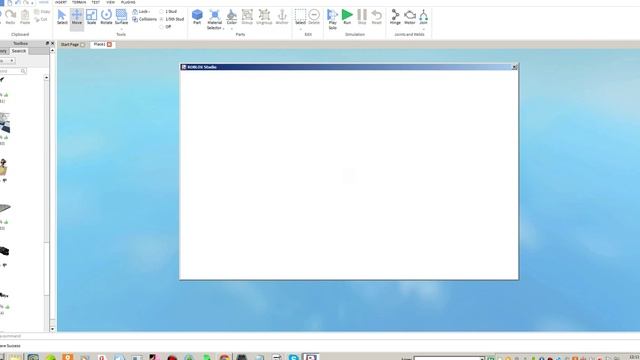Switch to the Place1 tab

(99, 44)
